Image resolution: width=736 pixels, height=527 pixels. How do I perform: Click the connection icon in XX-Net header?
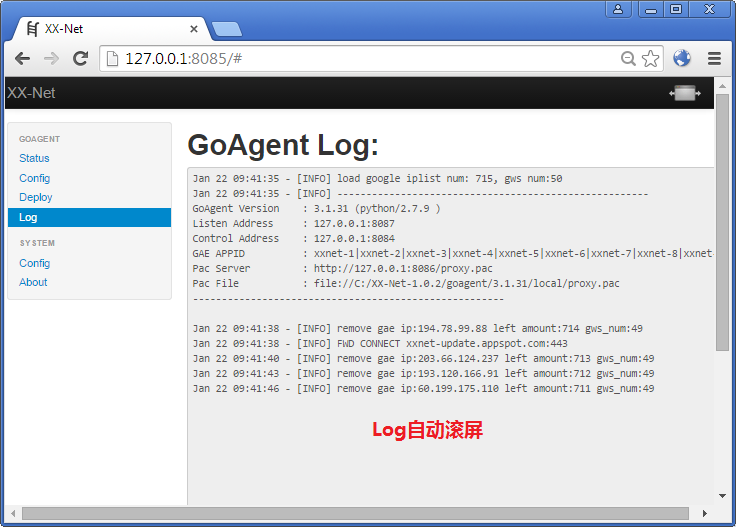[685, 93]
